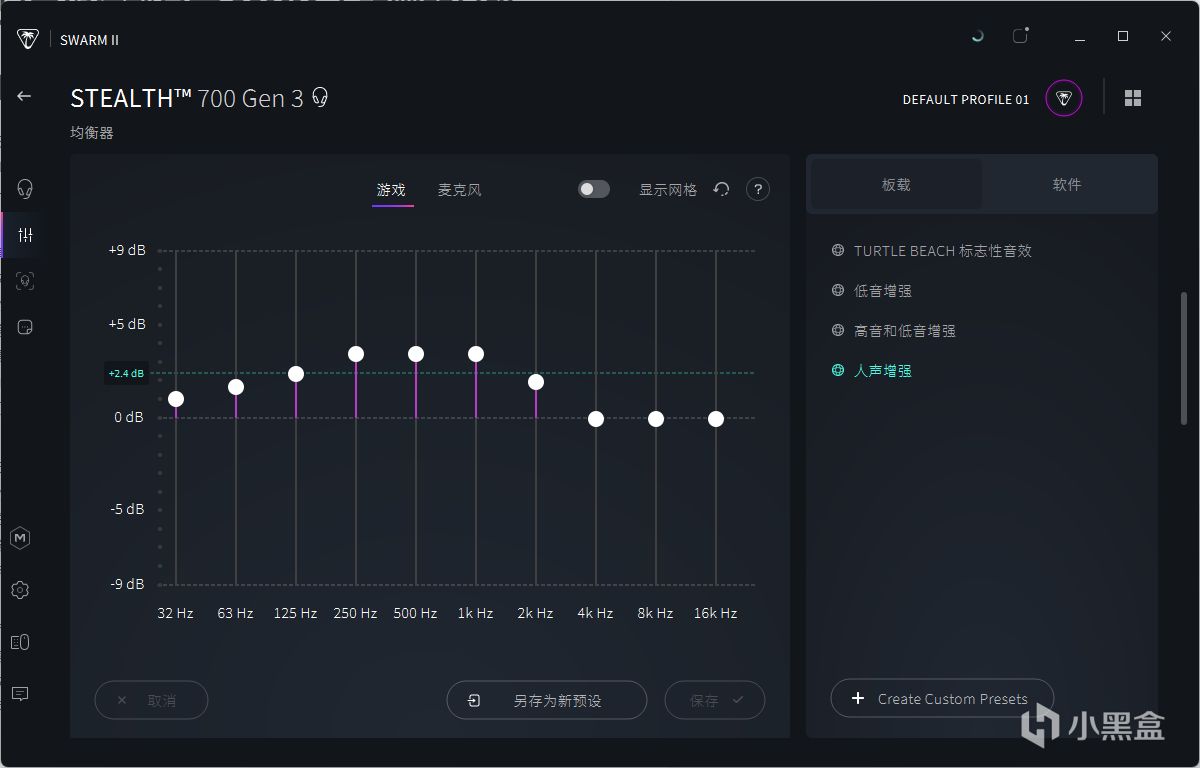Image resolution: width=1200 pixels, height=768 pixels.
Task: Click the SWARM II title text
Action: tap(89, 40)
